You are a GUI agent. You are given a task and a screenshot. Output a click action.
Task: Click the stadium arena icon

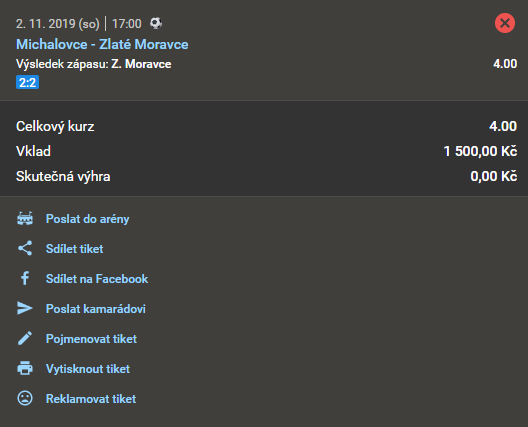point(25,219)
